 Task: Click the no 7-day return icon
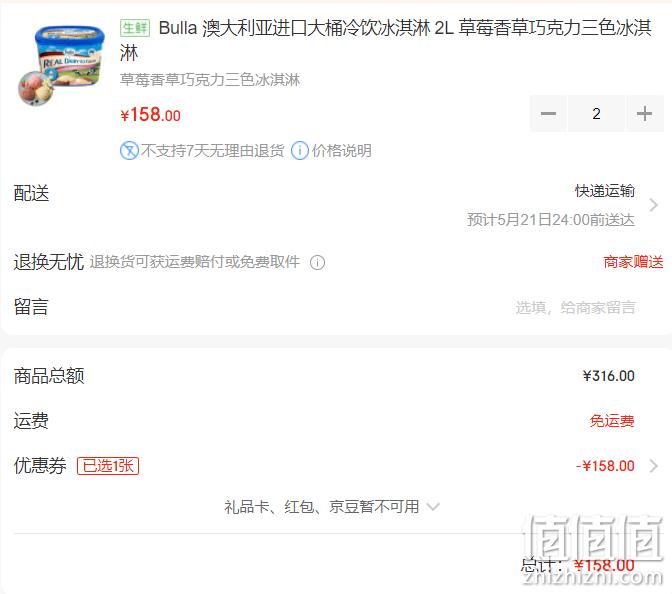[129, 151]
